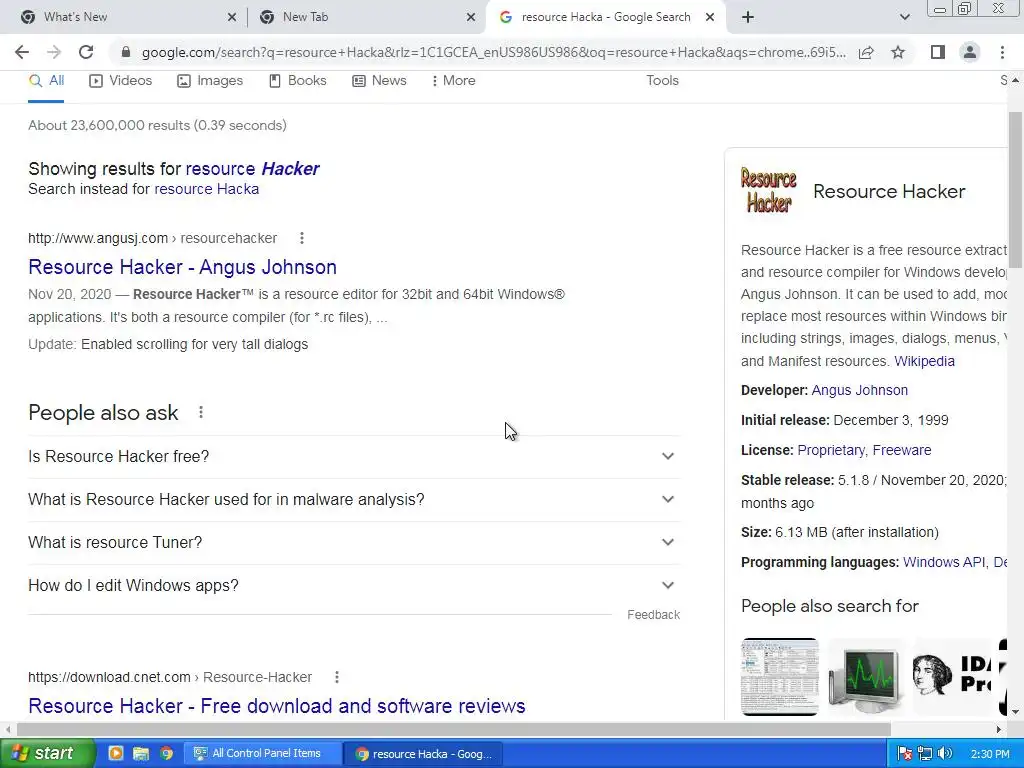Expand the malware analysis question
The height and width of the screenshot is (768, 1024).
click(354, 500)
